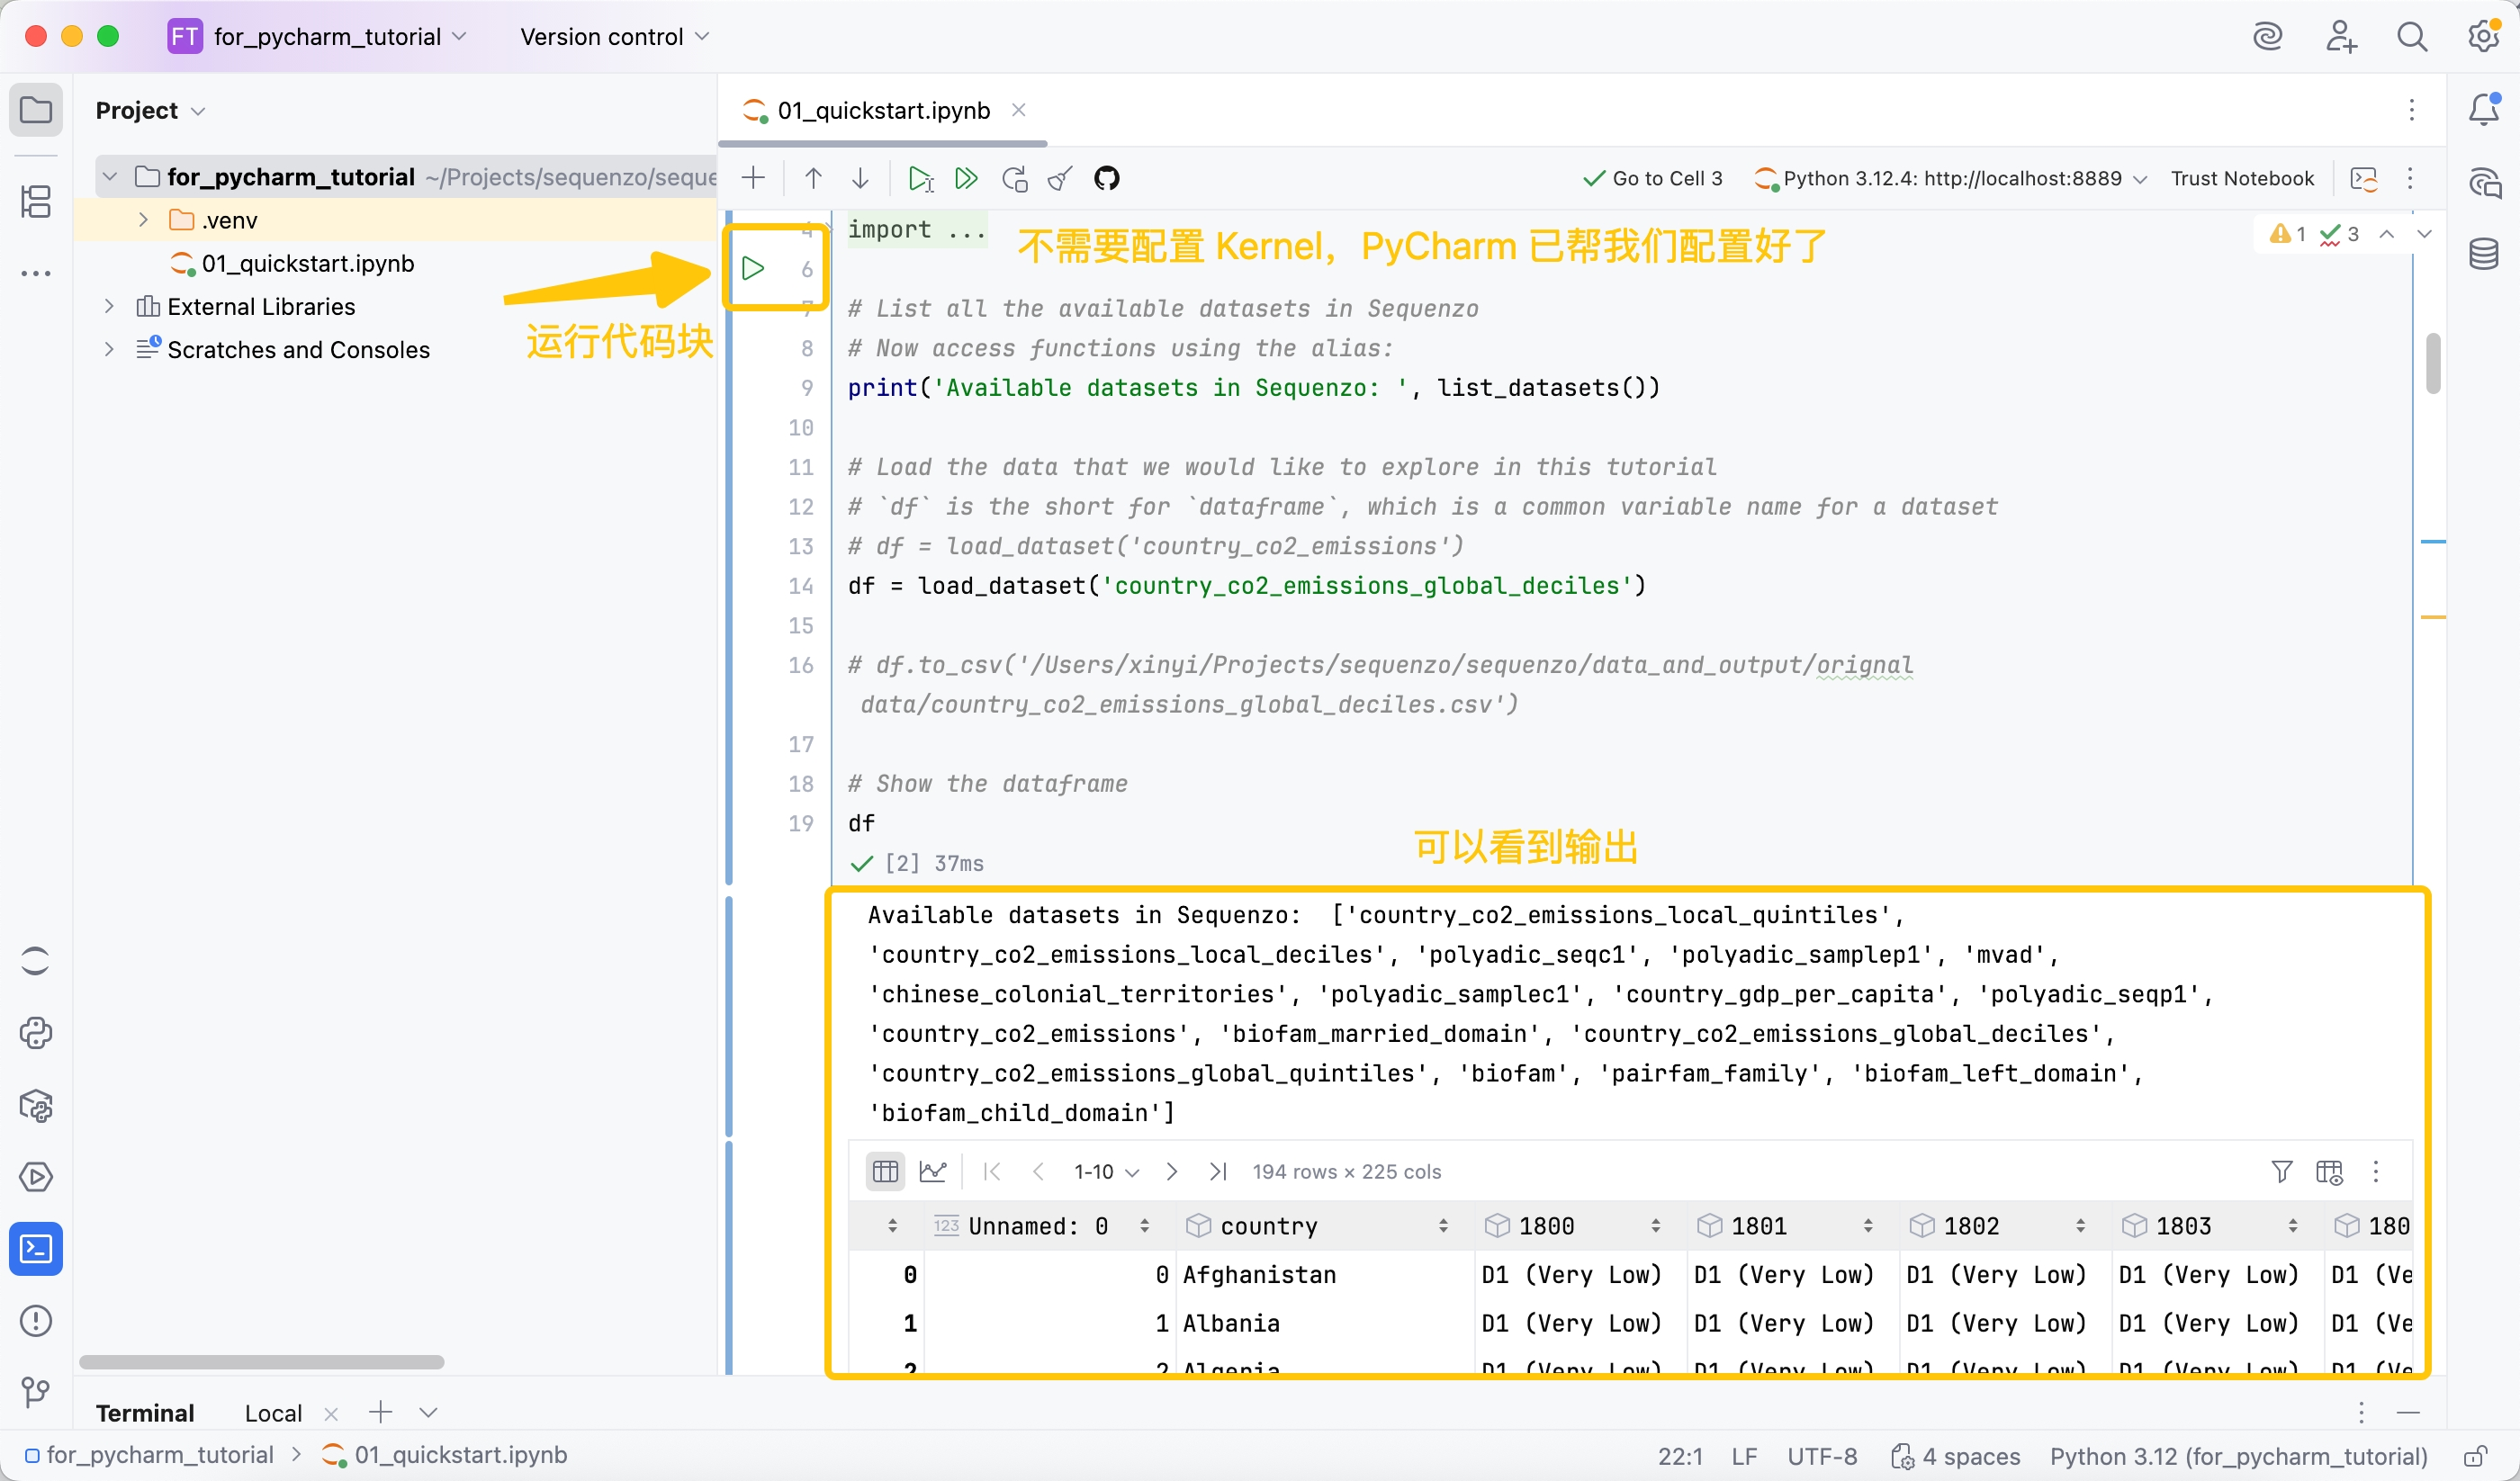Open the Database tool window
Viewport: 2520px width, 1481px height.
[x=2484, y=254]
